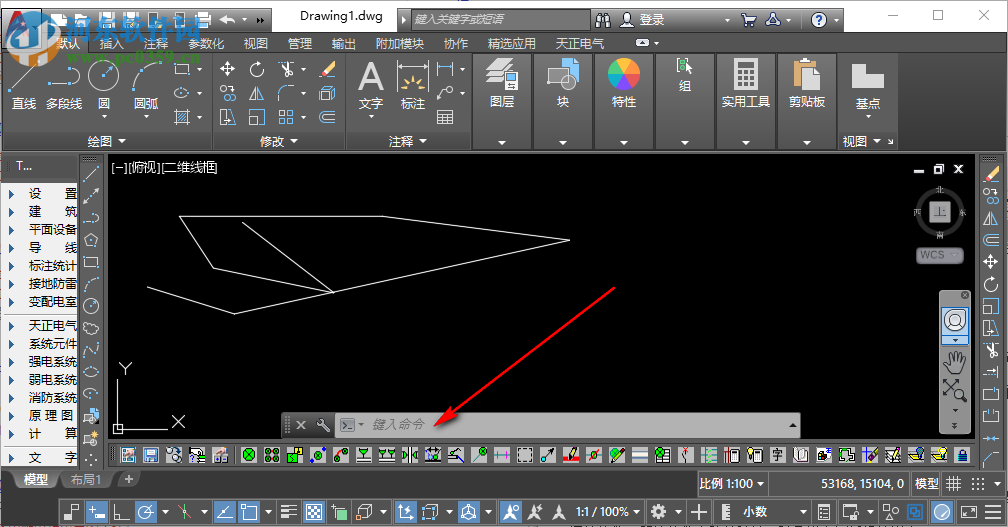Switch to the 插入 ribbon tab
Viewport: 1008px width, 527px height.
pos(112,43)
